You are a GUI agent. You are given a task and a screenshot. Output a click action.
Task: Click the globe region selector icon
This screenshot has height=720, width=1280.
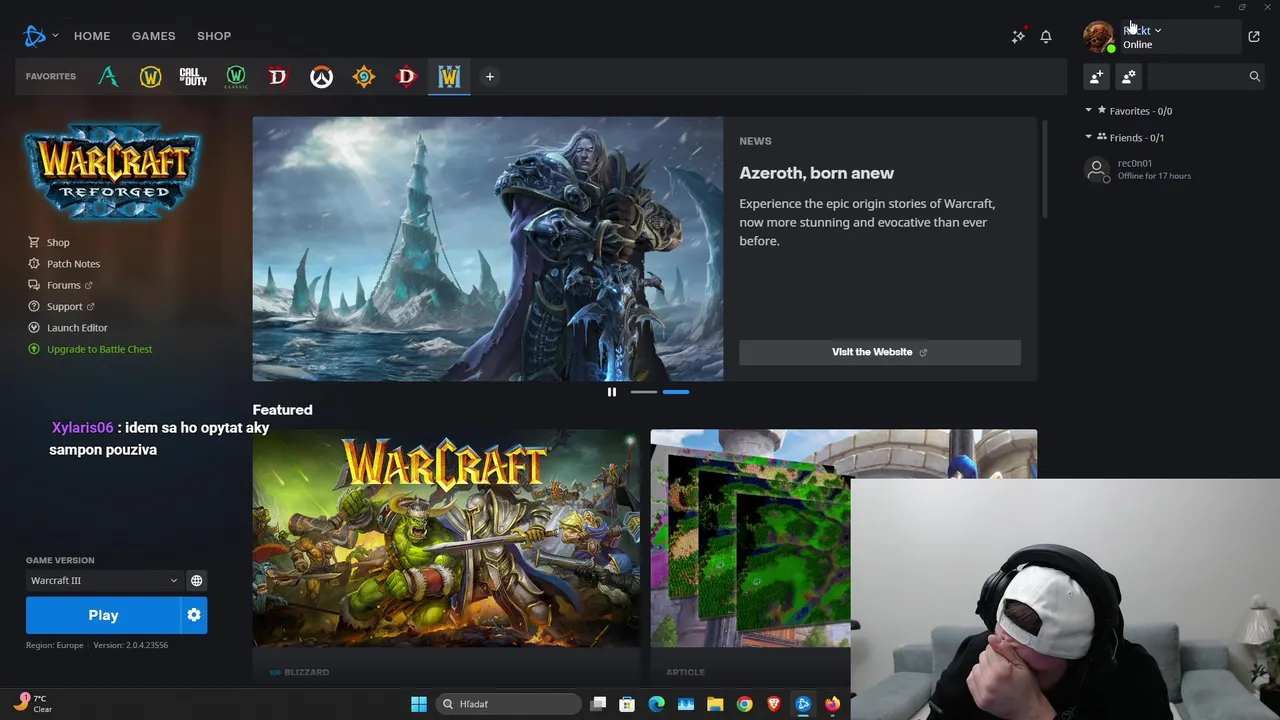pos(197,580)
